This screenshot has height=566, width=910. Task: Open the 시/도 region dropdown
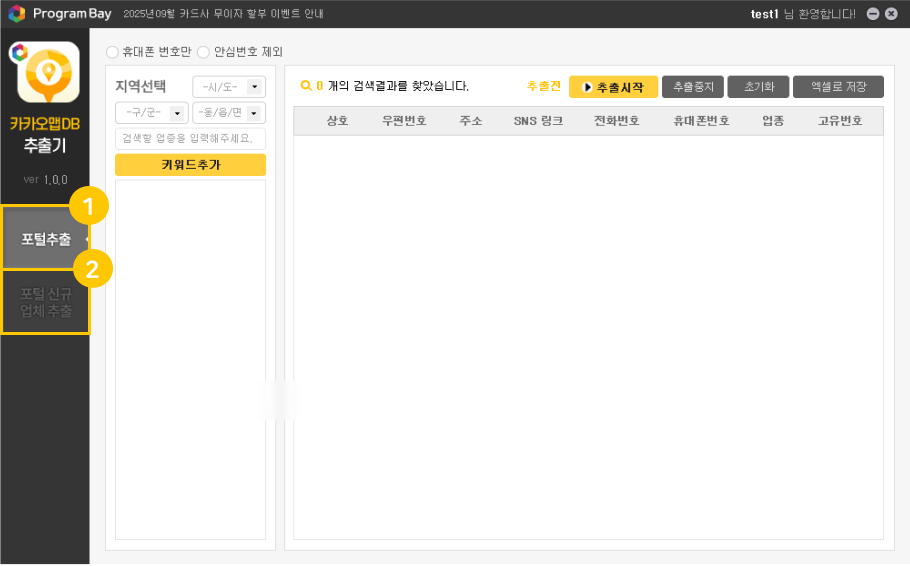(229, 87)
